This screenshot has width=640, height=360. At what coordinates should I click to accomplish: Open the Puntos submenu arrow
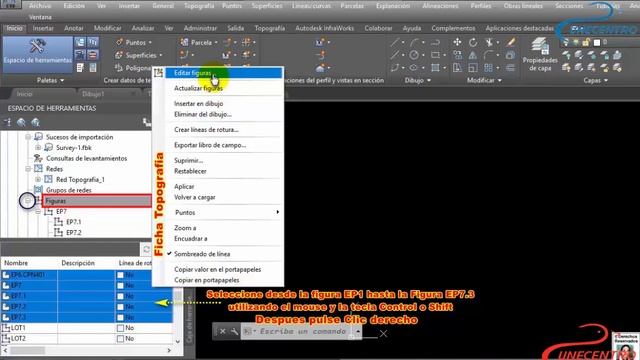(x=278, y=212)
